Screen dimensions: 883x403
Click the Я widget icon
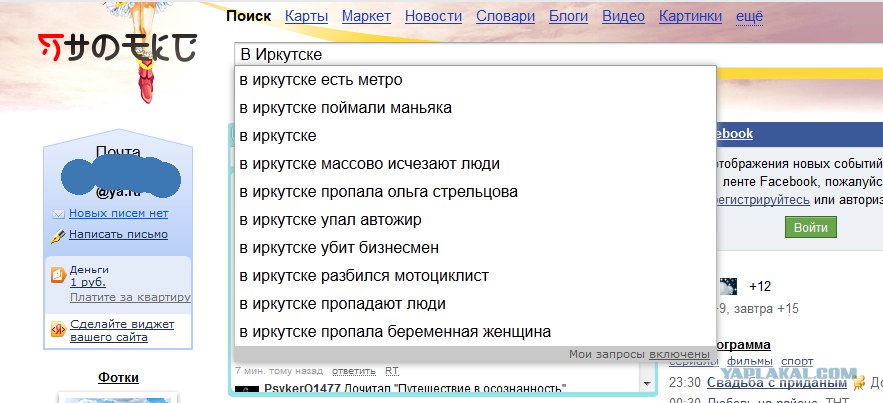pyautogui.click(x=59, y=329)
